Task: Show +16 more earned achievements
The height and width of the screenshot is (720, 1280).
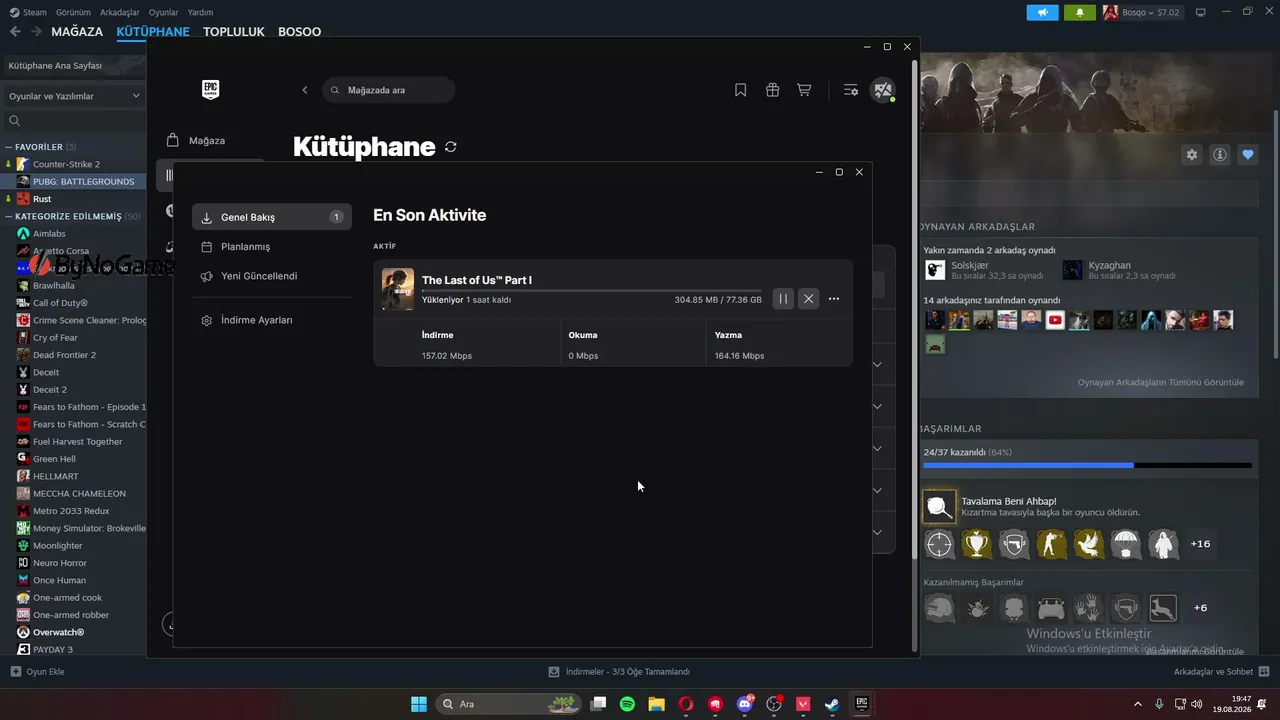Action: (x=1200, y=544)
